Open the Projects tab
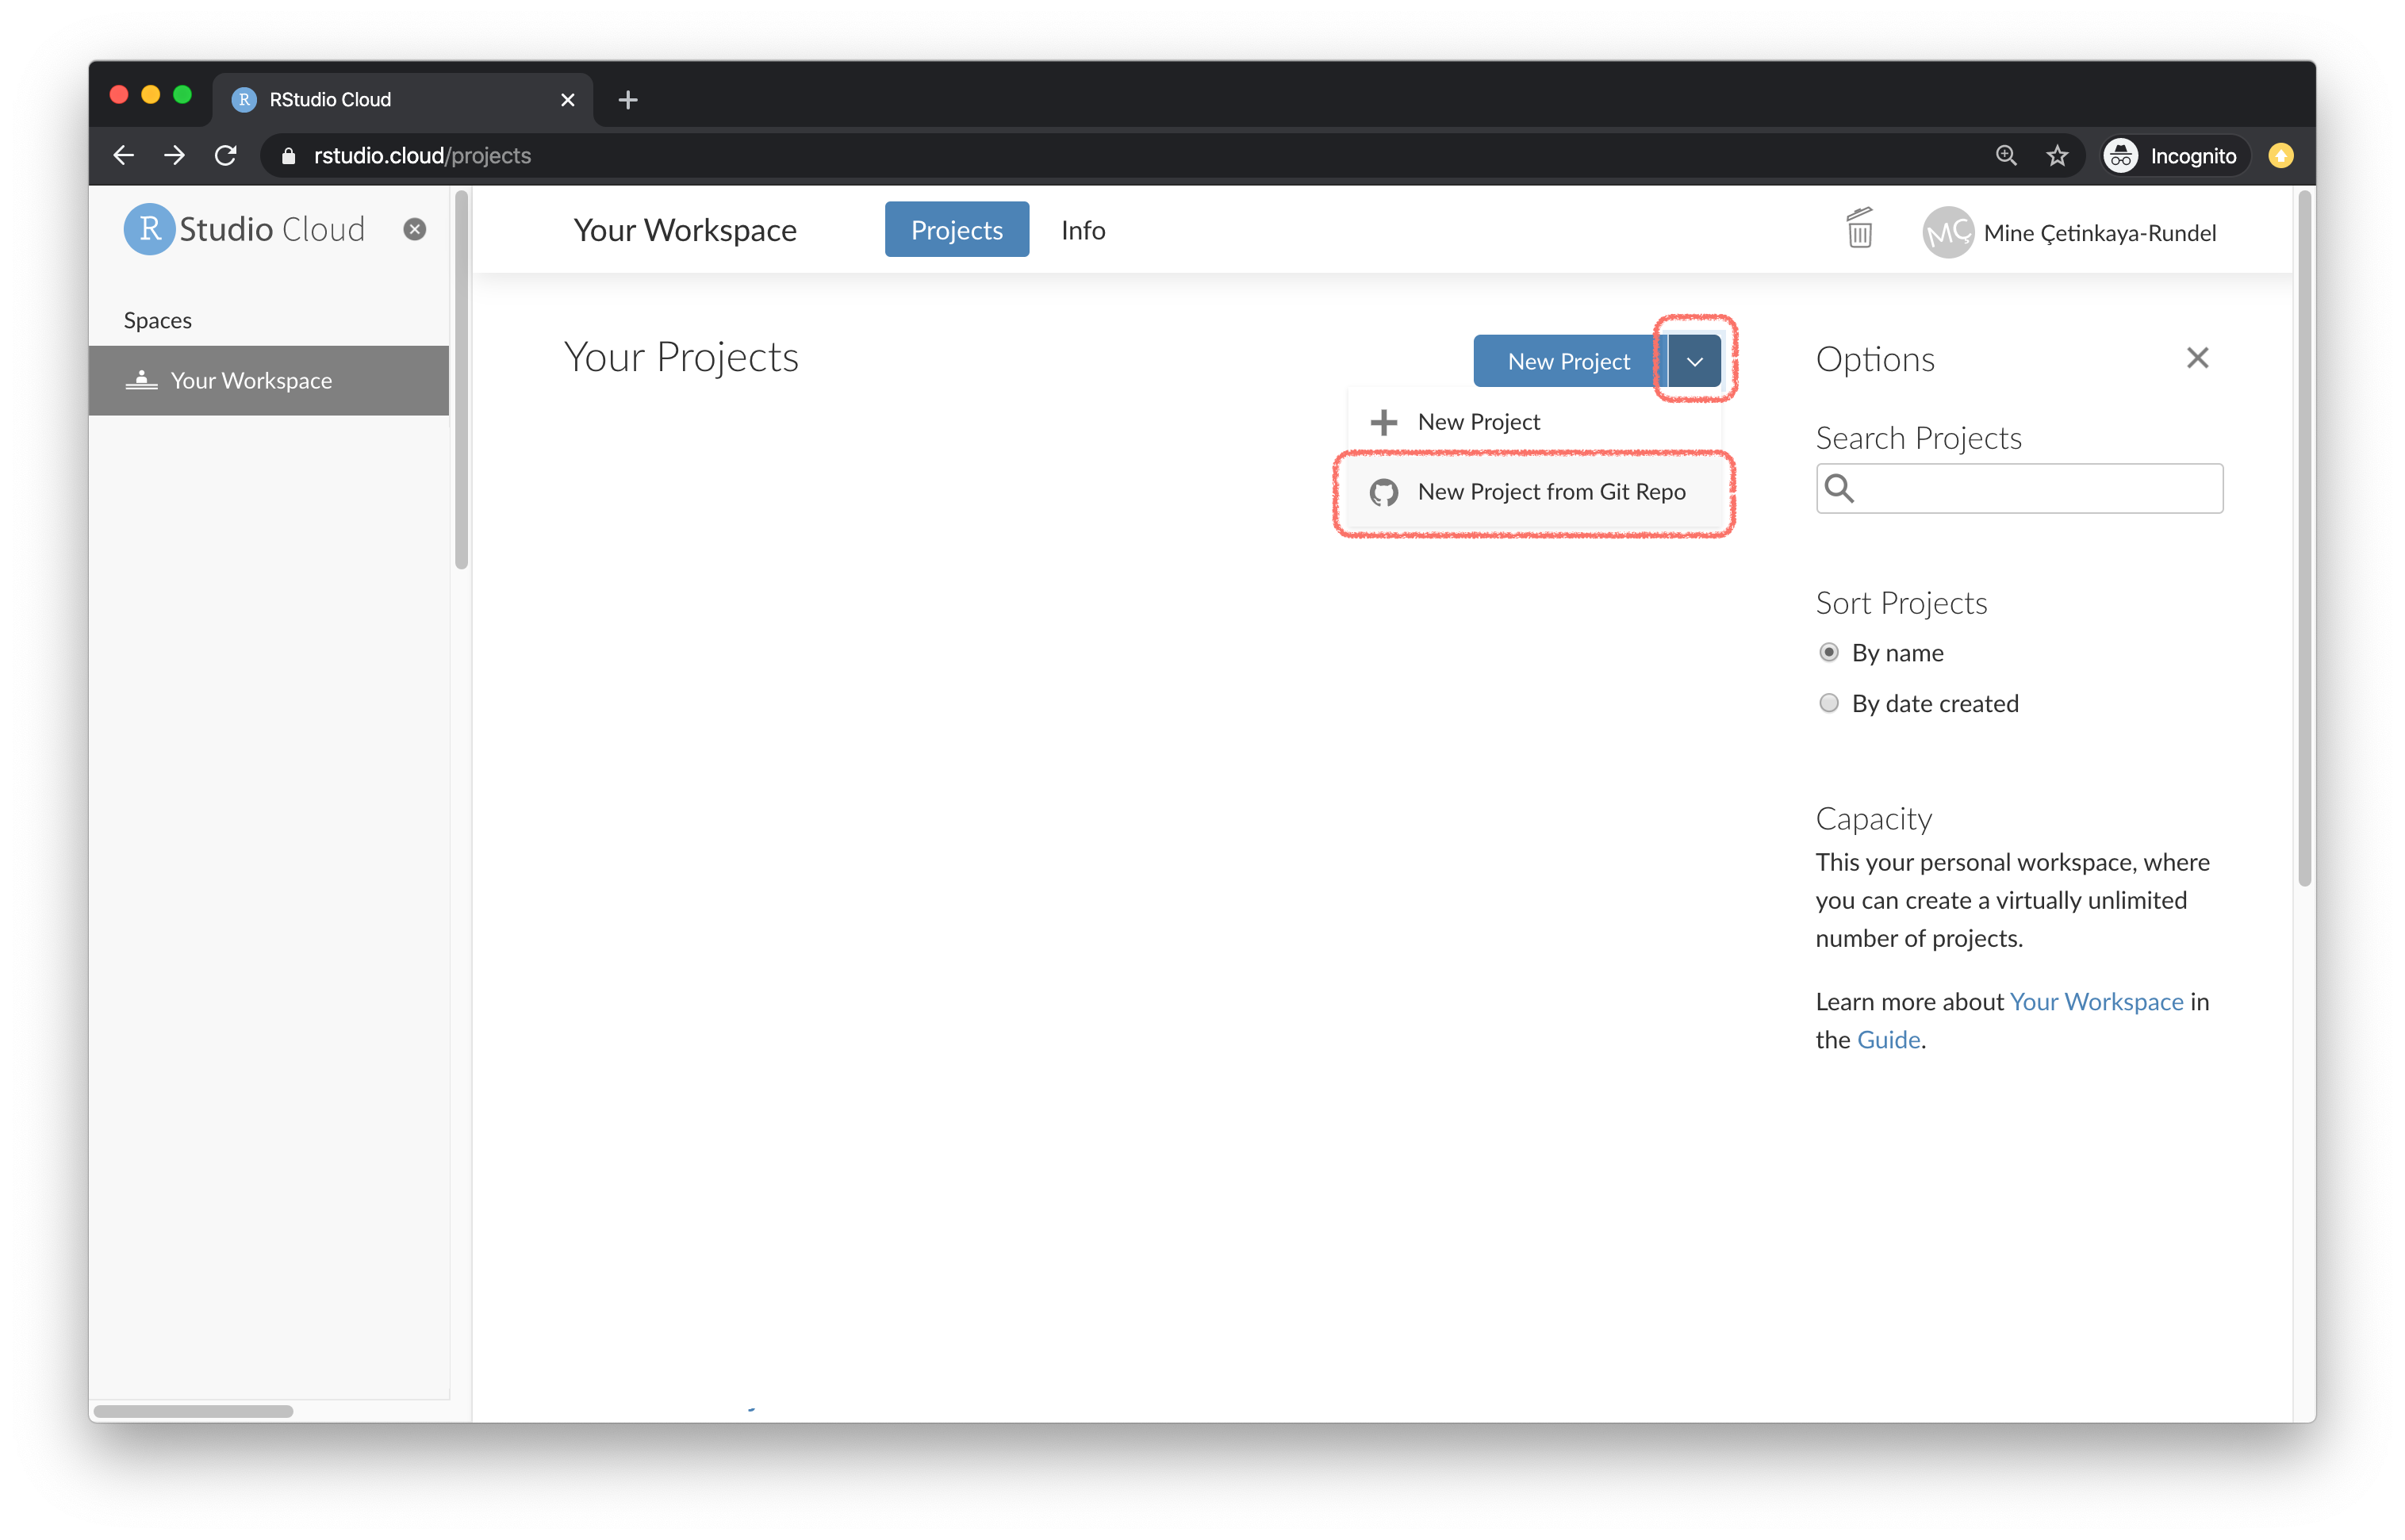Image resolution: width=2405 pixels, height=1540 pixels. (956, 231)
